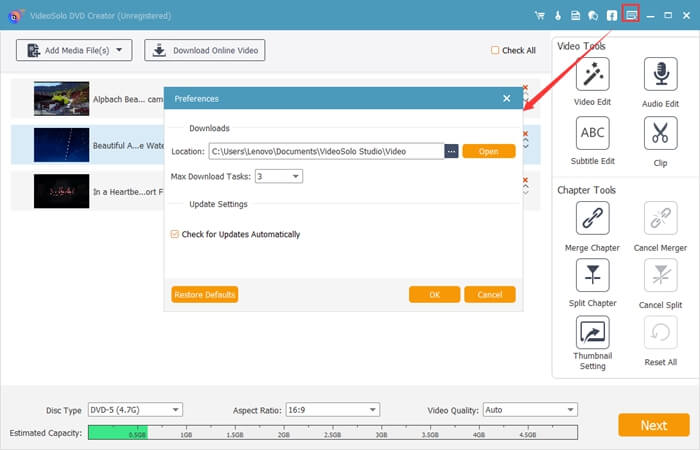
Task: Click the Reset All icon
Action: pyautogui.click(x=660, y=332)
